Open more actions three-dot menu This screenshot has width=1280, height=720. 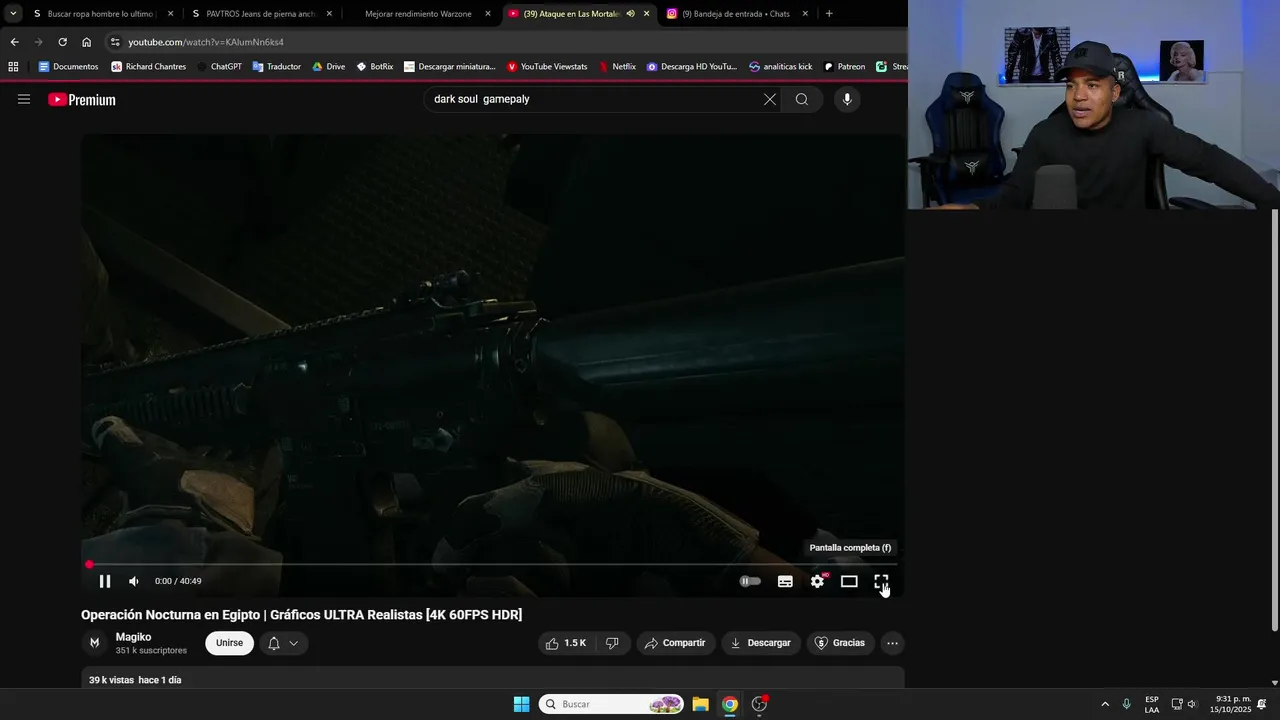point(892,643)
